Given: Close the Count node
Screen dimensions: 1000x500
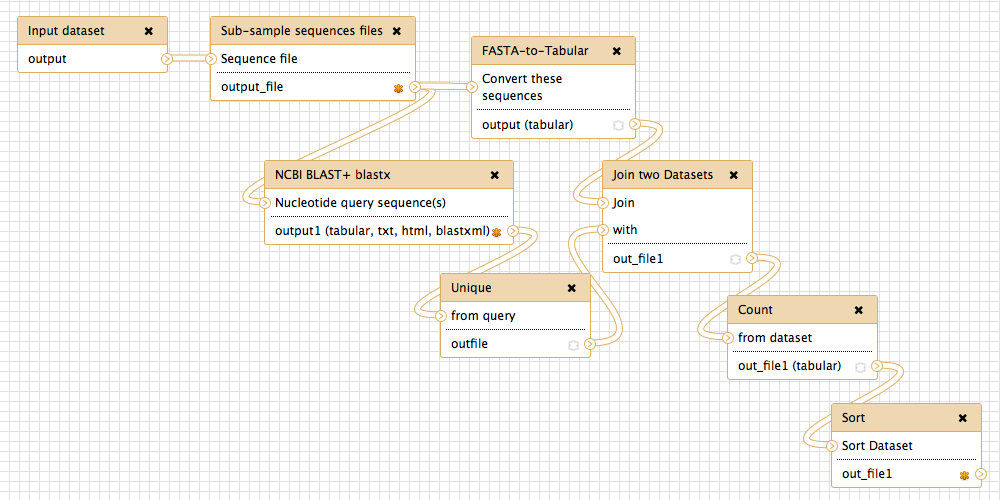Looking at the screenshot, I should pos(858,310).
